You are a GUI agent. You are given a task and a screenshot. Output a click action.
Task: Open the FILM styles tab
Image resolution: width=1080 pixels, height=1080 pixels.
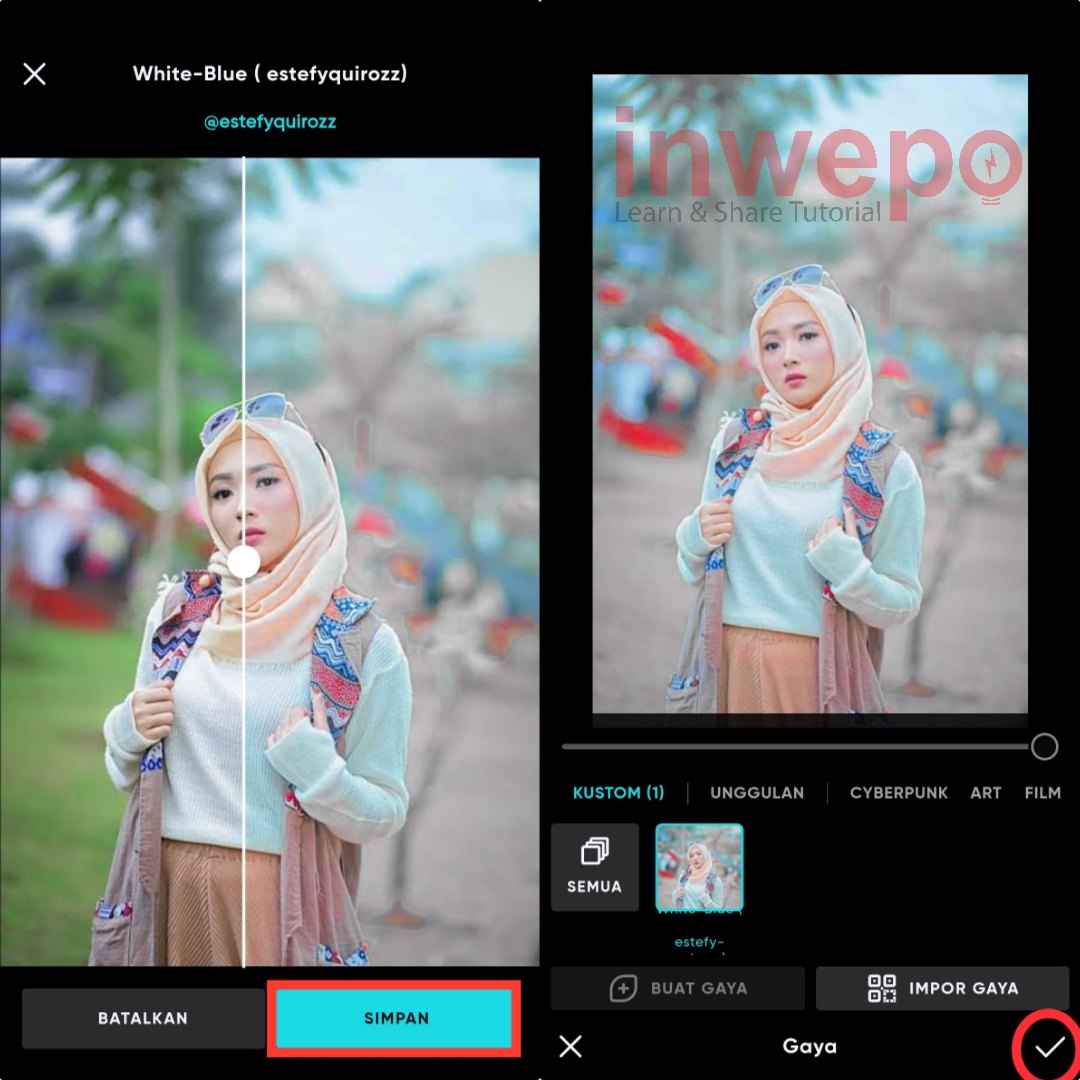1043,793
